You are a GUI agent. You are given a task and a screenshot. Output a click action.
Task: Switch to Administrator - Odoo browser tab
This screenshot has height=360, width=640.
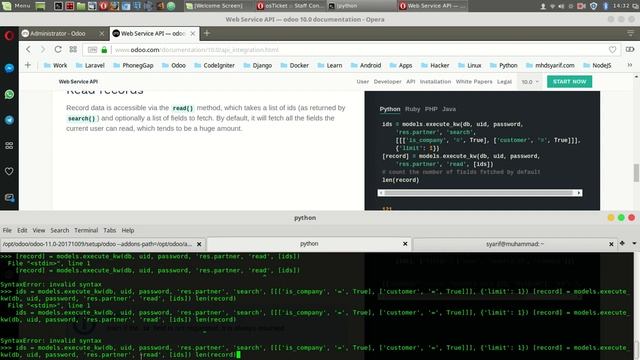pyautogui.click(x=63, y=33)
